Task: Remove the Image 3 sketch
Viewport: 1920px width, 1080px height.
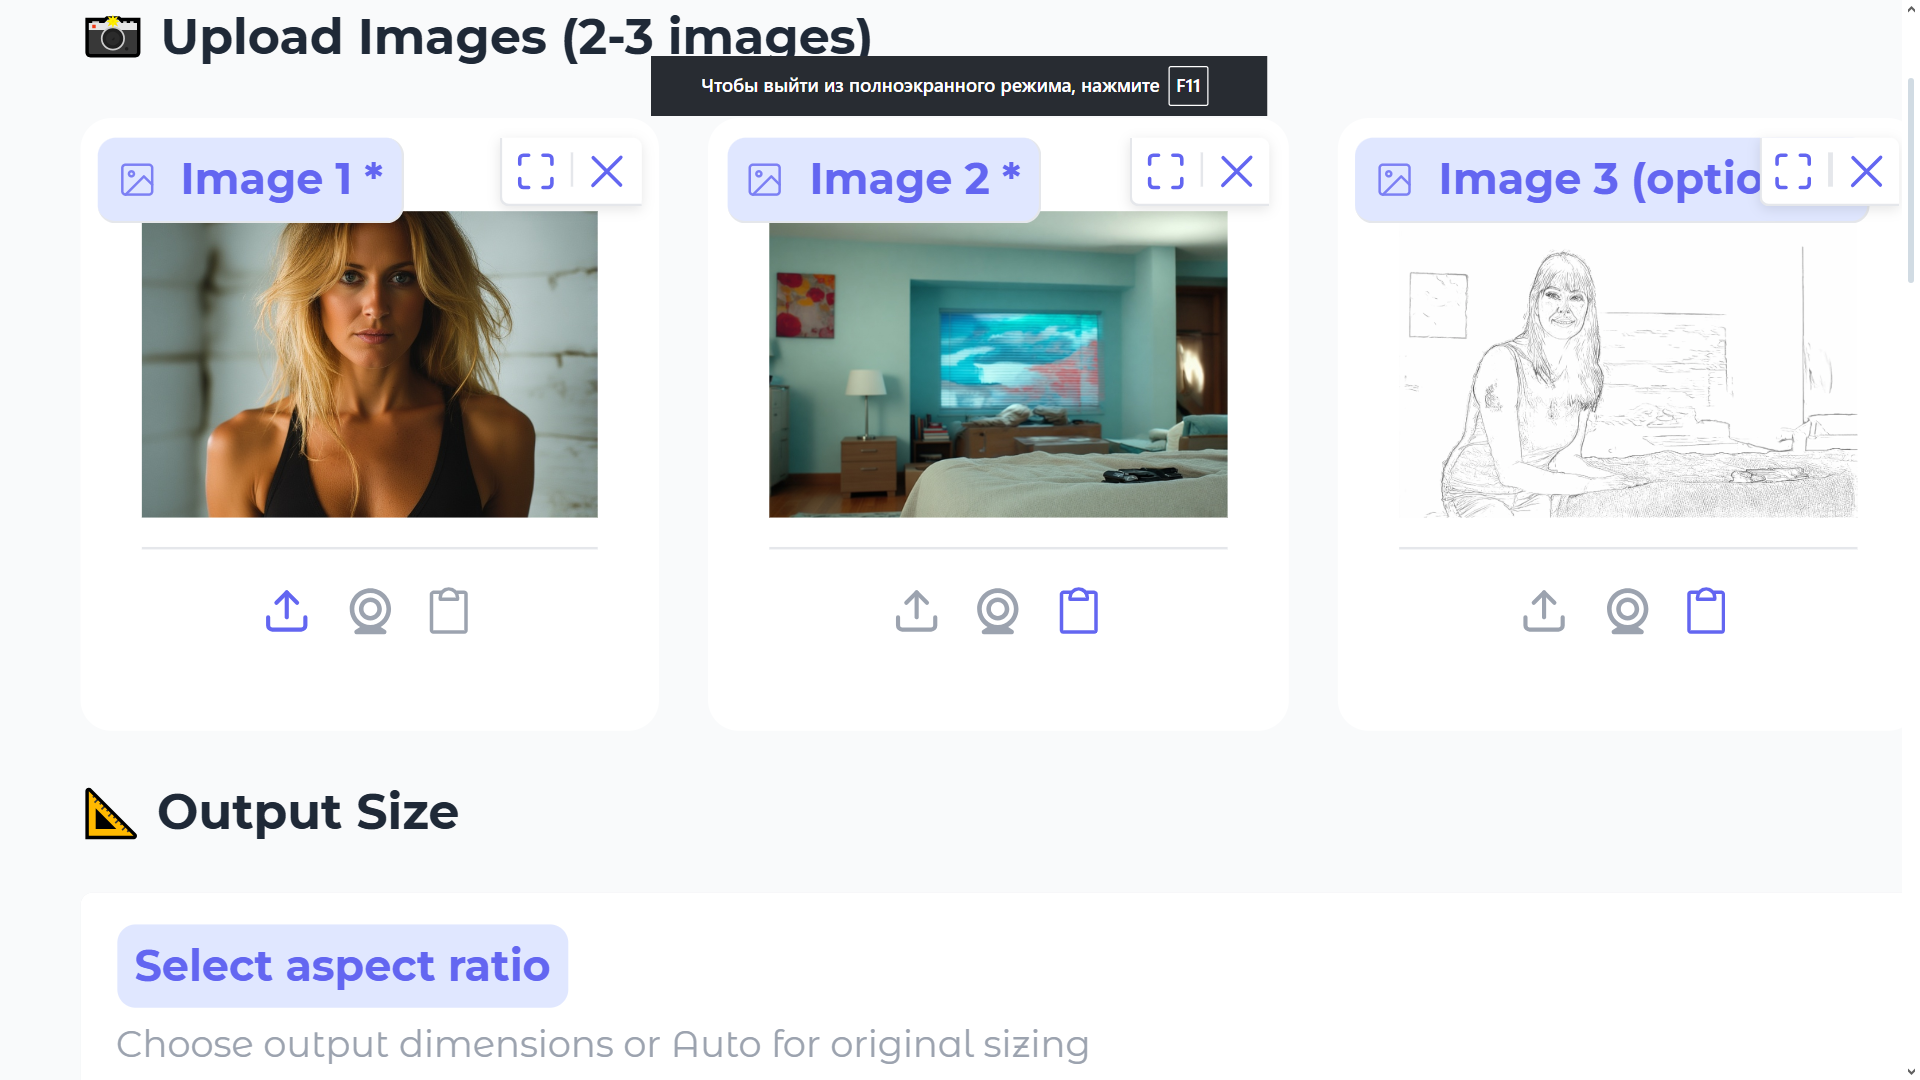Action: click(1866, 171)
